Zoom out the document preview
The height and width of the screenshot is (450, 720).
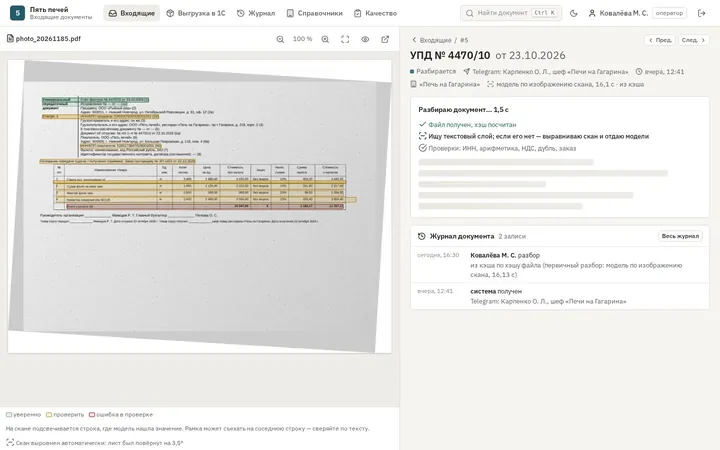pos(280,39)
